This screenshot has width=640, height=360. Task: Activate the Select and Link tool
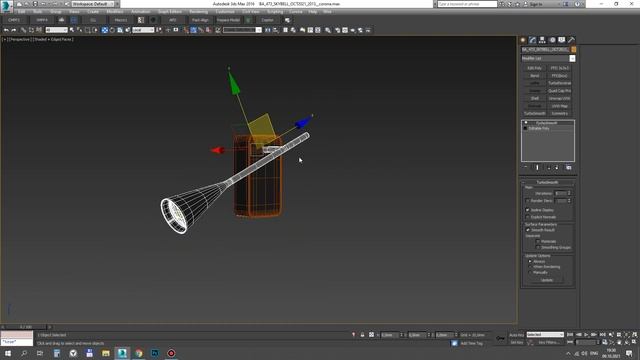[24, 30]
